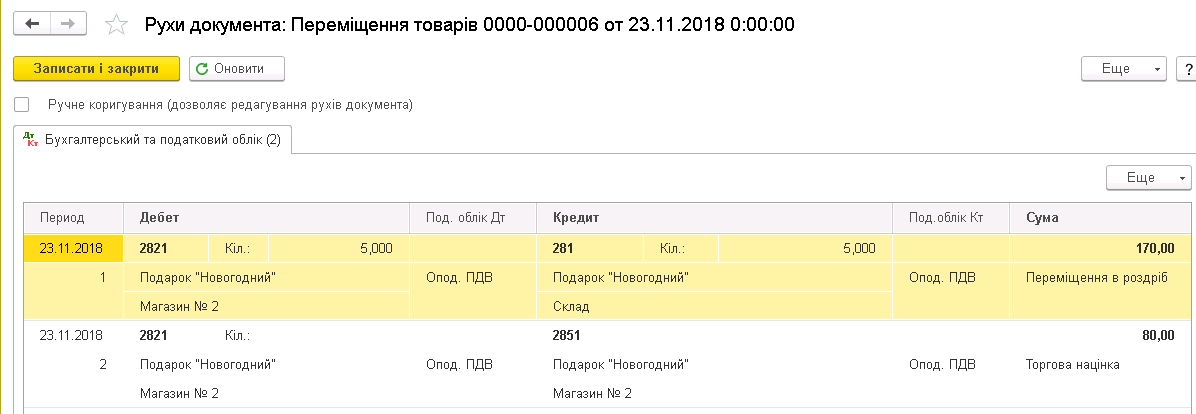Switch to Бухгалтерський та податковий облік tab
1196x414 pixels.
pyautogui.click(x=153, y=140)
